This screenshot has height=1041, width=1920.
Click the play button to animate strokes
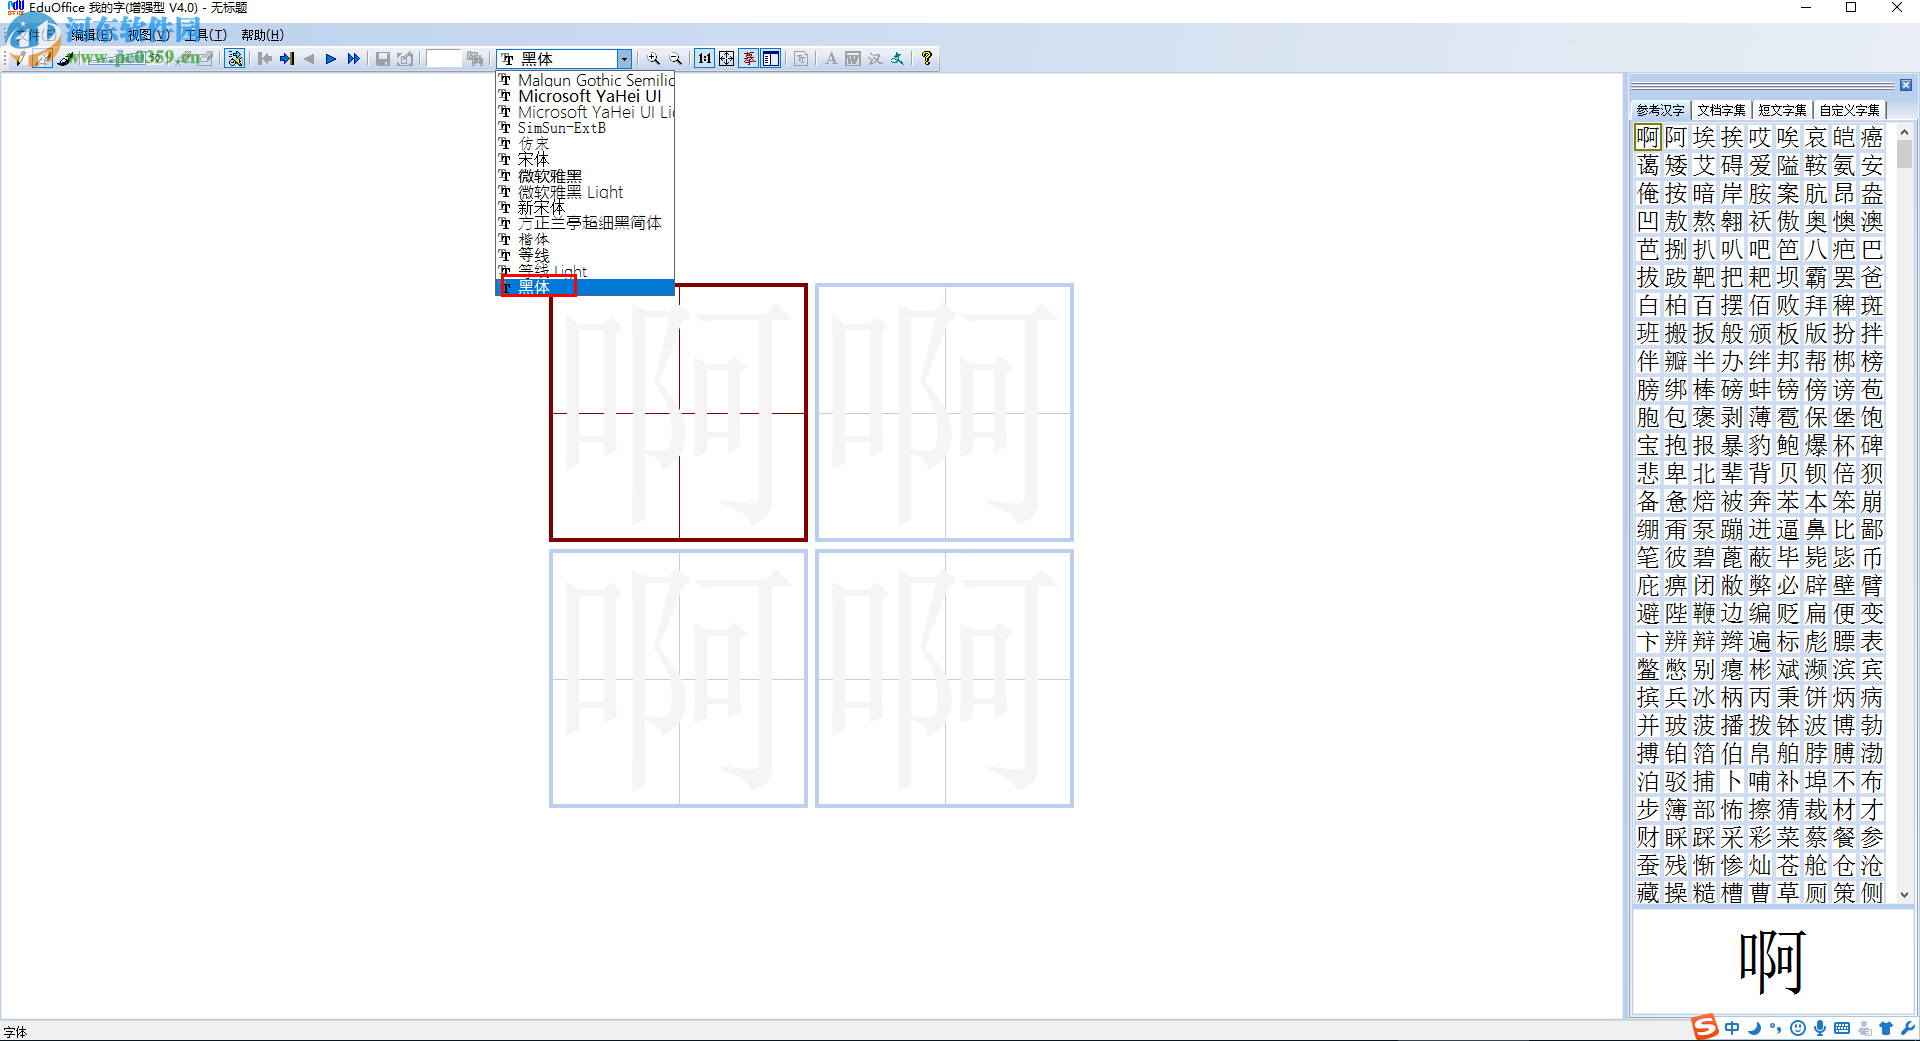330,59
